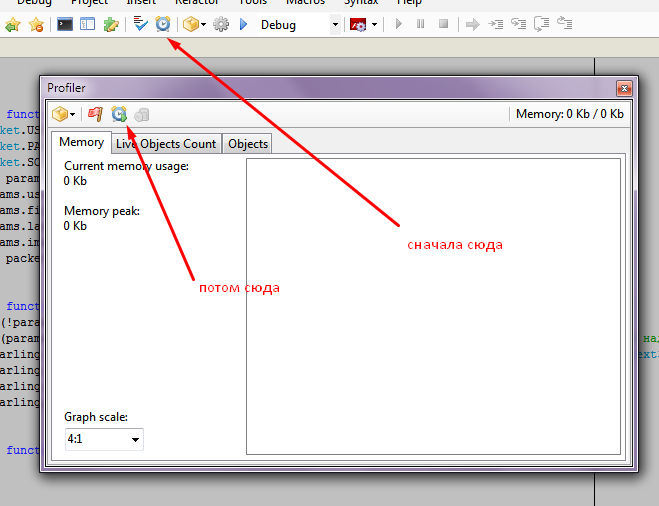
Task: Open the task list checkmark icon
Action: [x=140, y=24]
